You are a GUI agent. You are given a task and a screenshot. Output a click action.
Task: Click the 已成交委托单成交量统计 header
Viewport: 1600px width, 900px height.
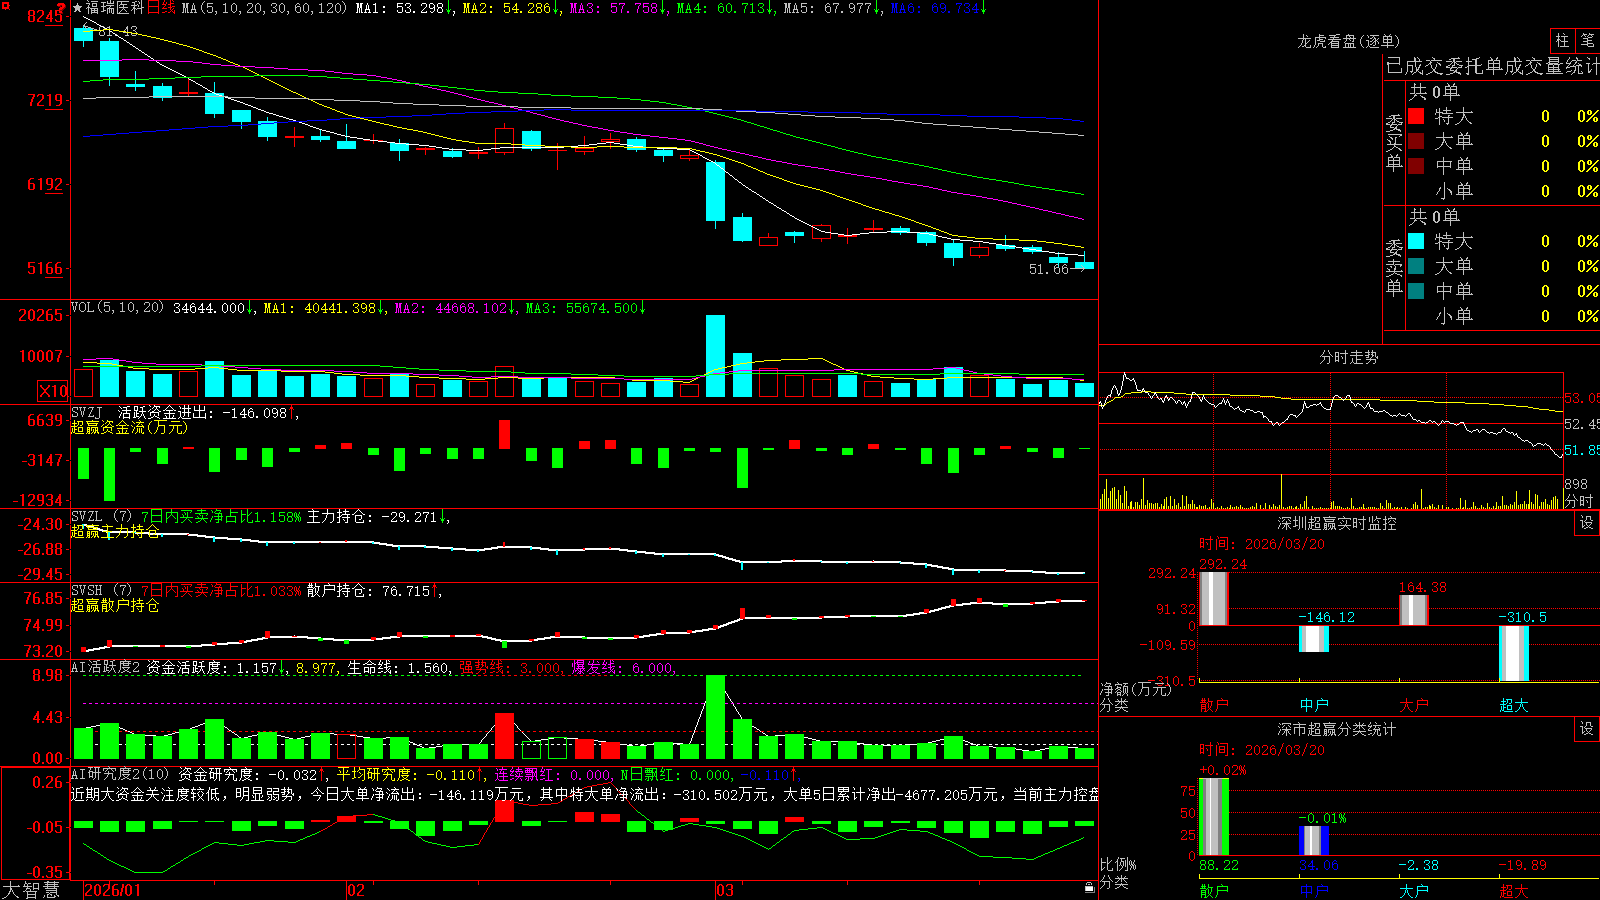click(1492, 66)
